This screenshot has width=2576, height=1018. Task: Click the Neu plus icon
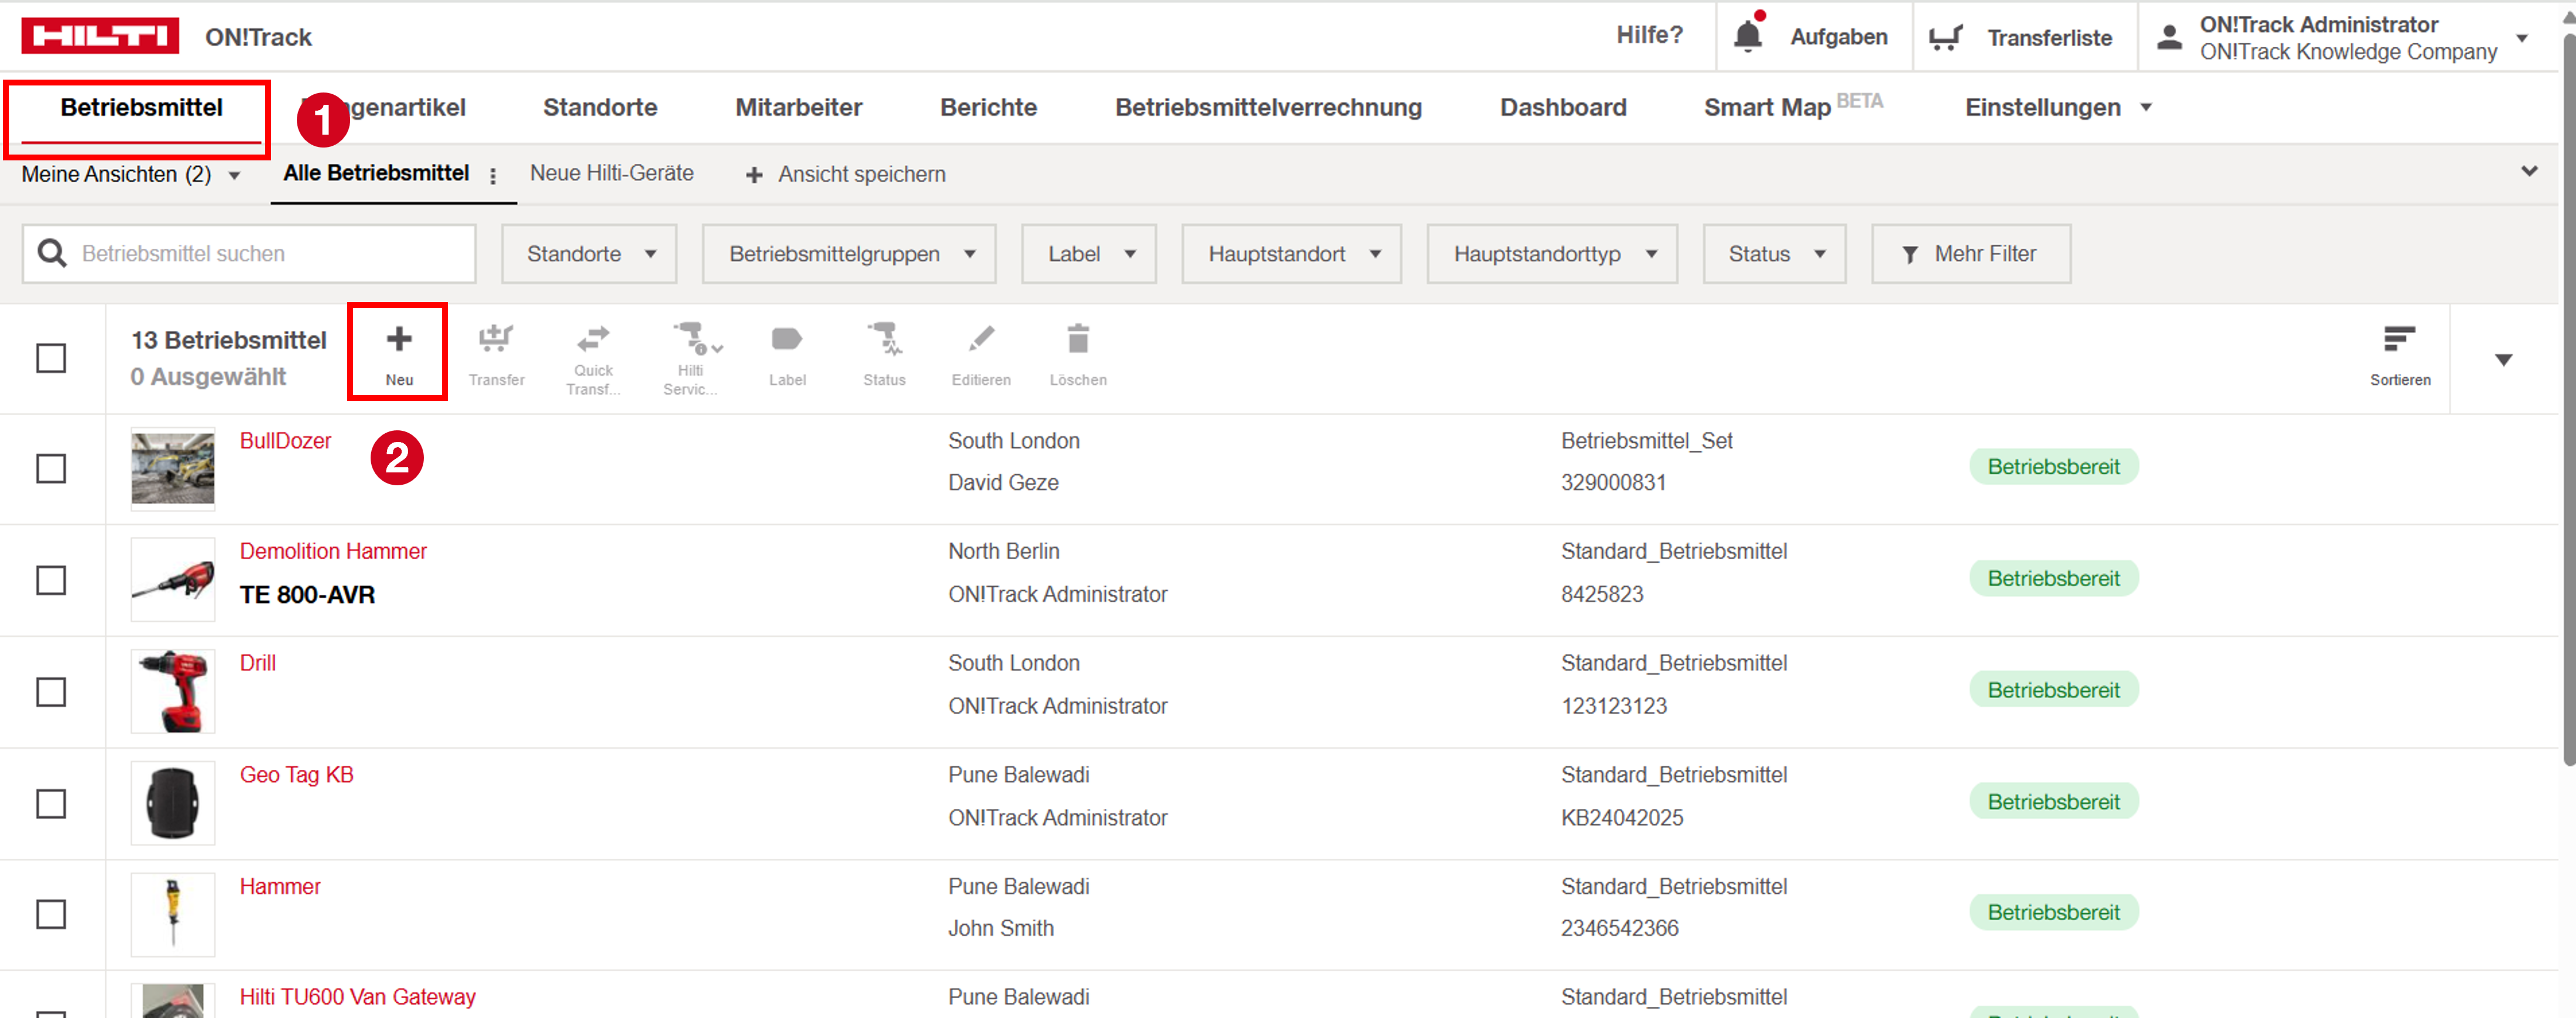(398, 340)
